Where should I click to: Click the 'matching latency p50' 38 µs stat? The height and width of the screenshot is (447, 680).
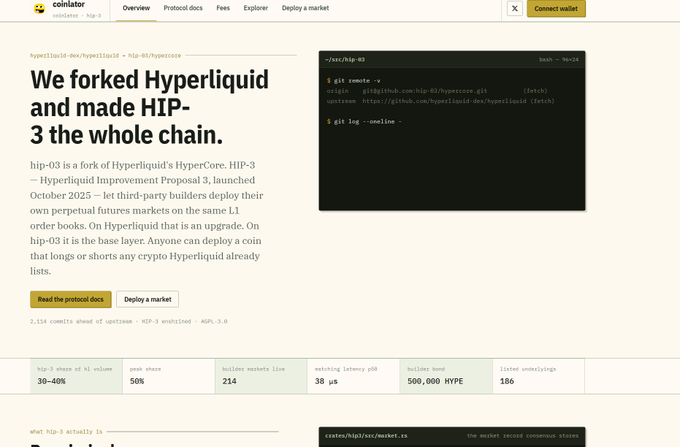pyautogui.click(x=353, y=376)
